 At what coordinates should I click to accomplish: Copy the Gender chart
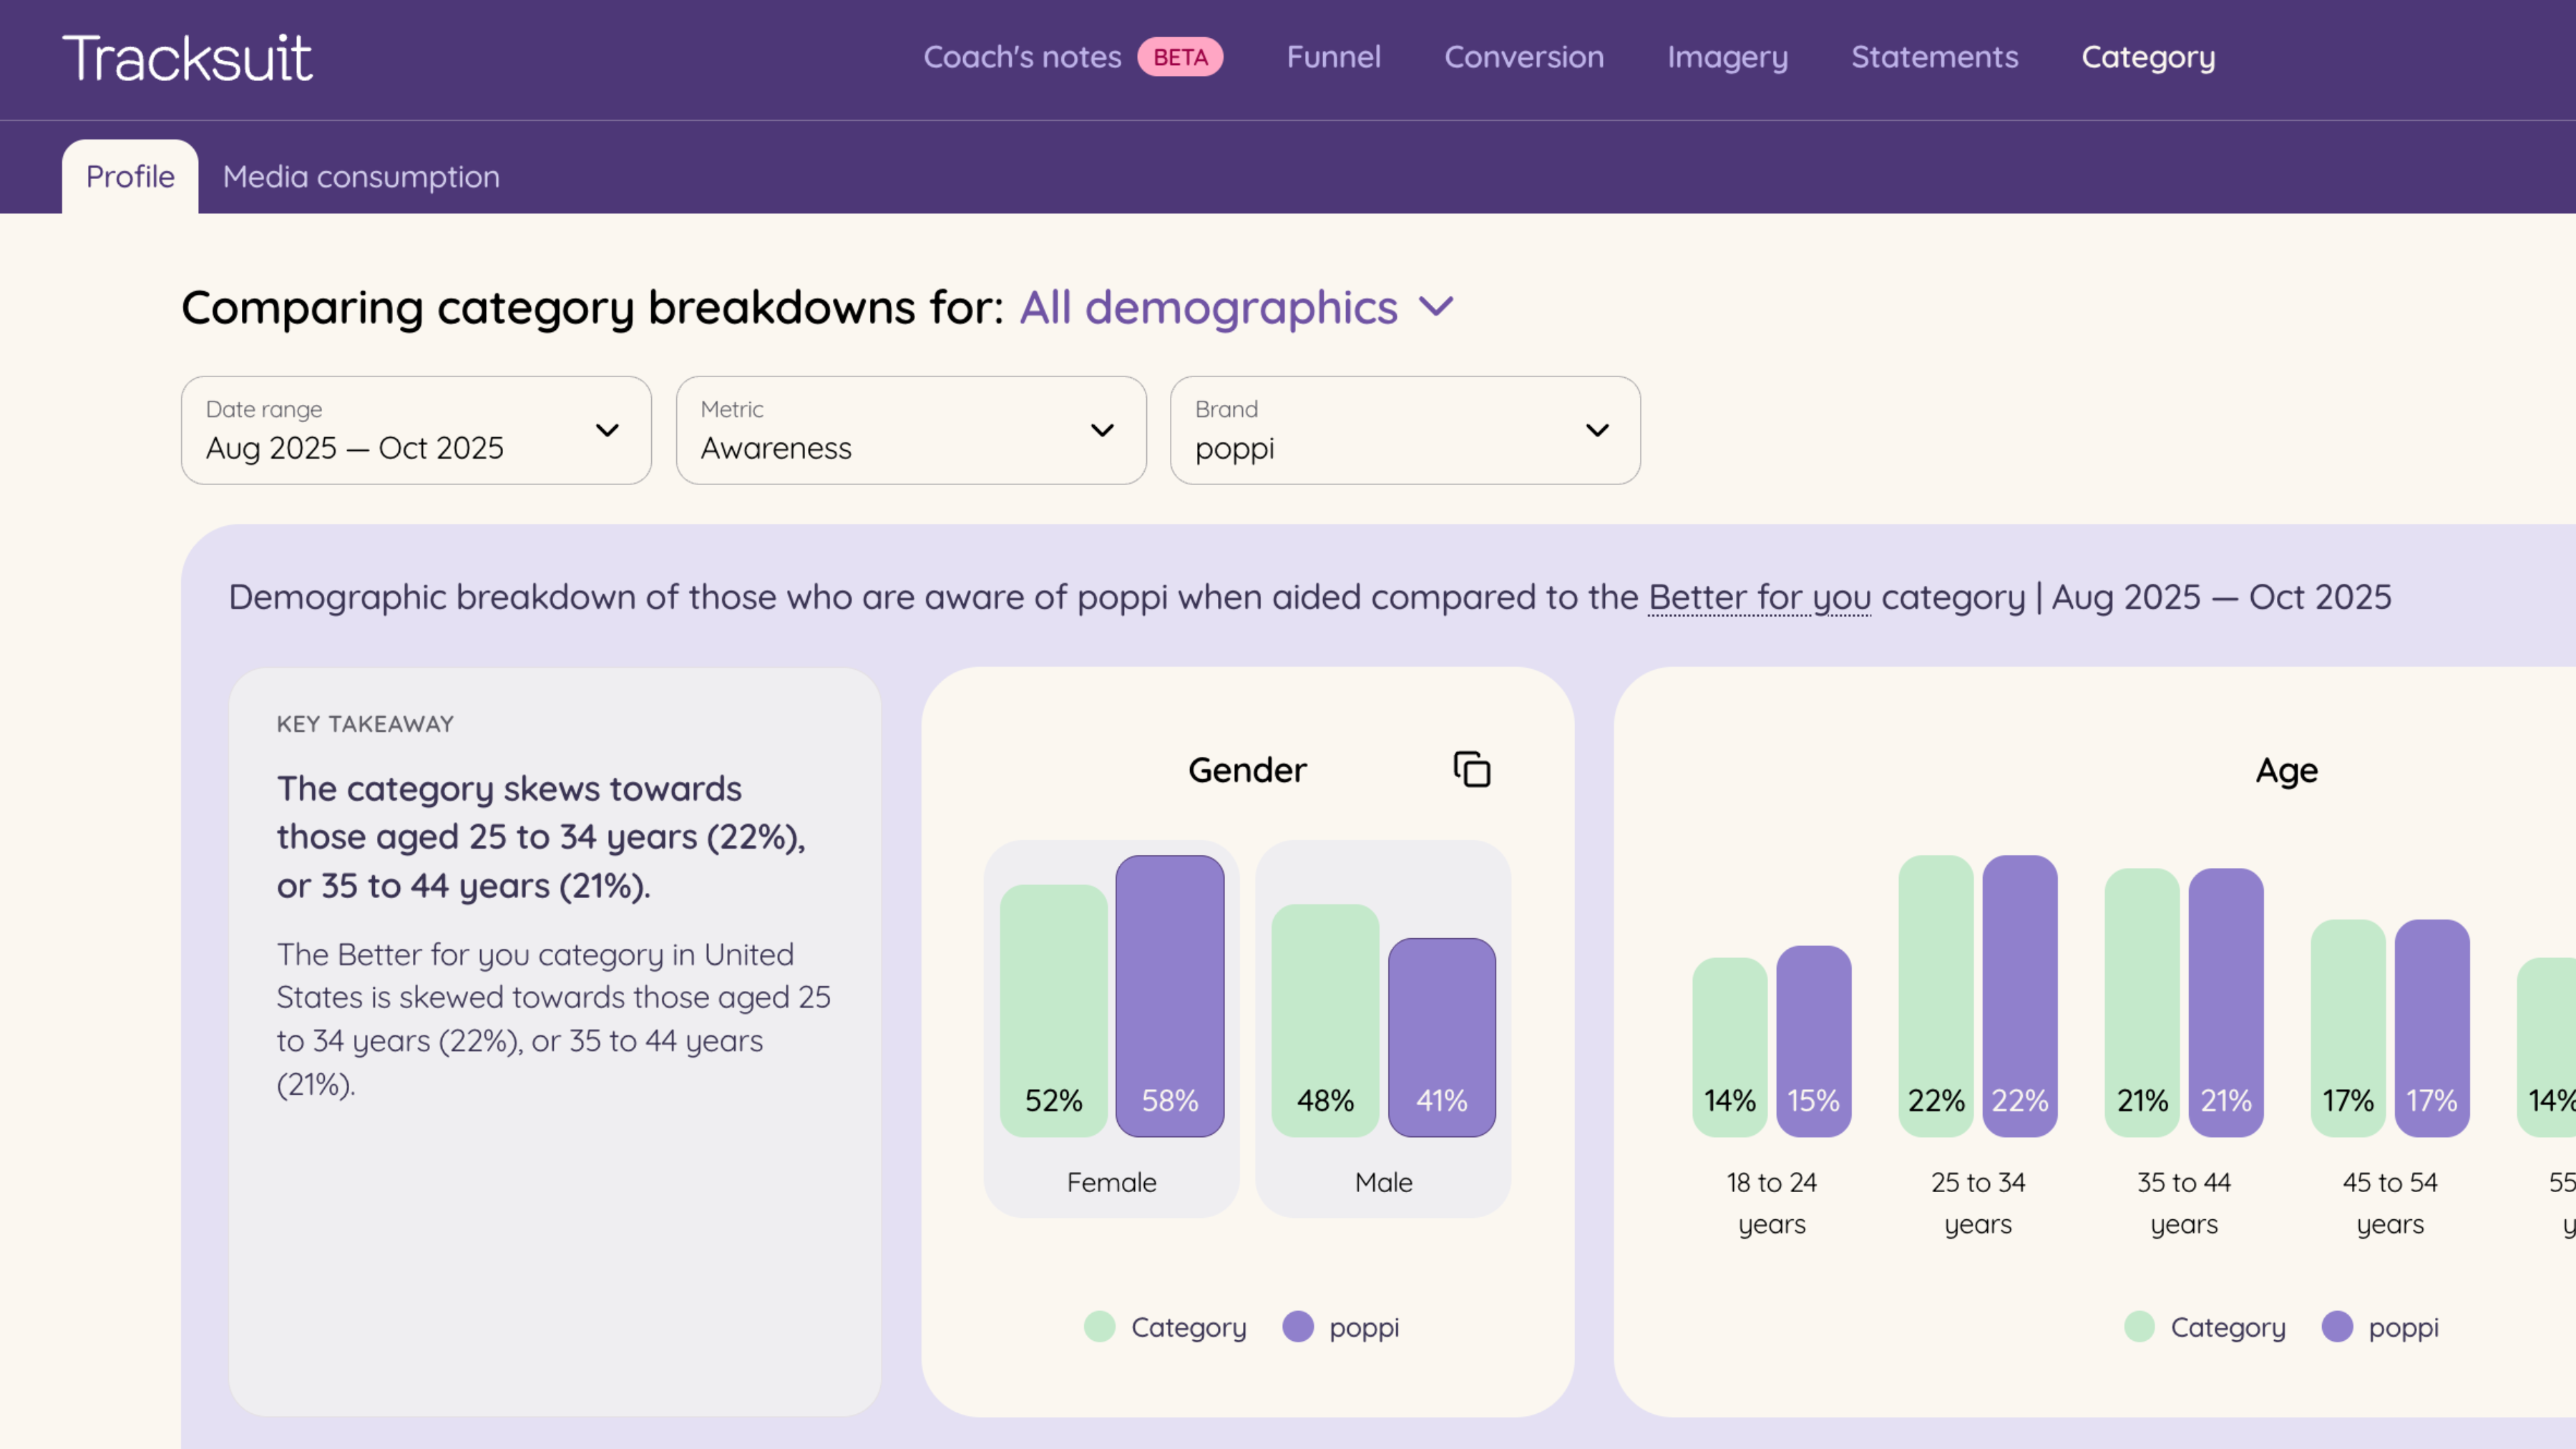1471,770
